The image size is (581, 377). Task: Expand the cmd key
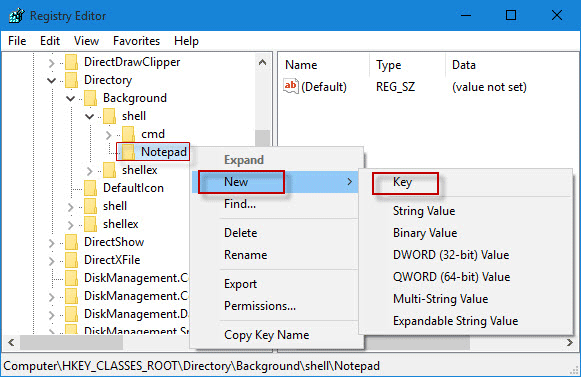coord(109,135)
